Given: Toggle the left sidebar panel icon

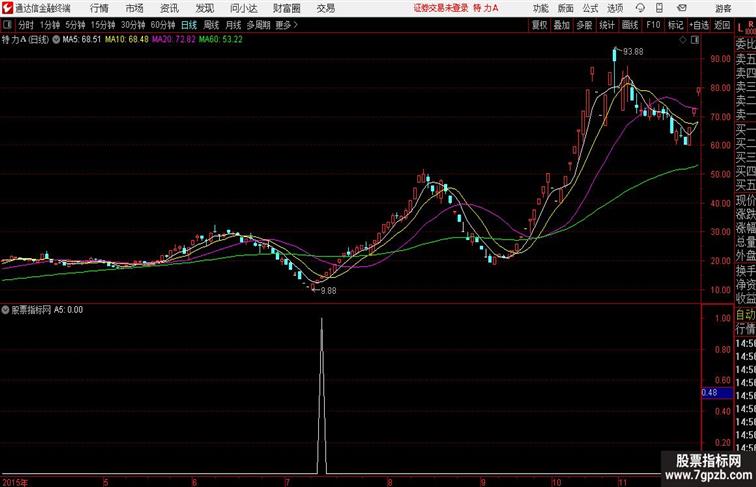Looking at the screenshot, I should [x=7, y=25].
